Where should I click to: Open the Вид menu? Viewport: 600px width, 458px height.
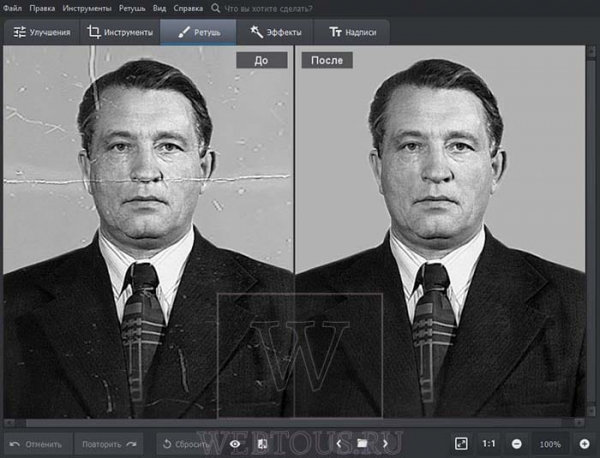click(159, 8)
